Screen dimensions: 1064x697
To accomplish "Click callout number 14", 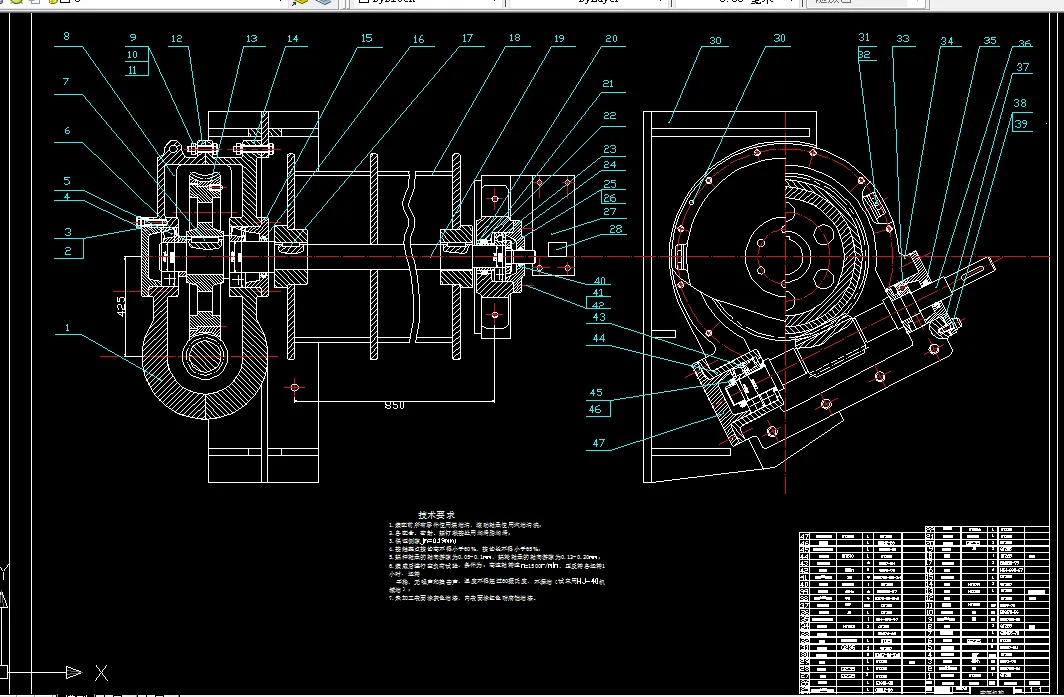I will point(292,39).
